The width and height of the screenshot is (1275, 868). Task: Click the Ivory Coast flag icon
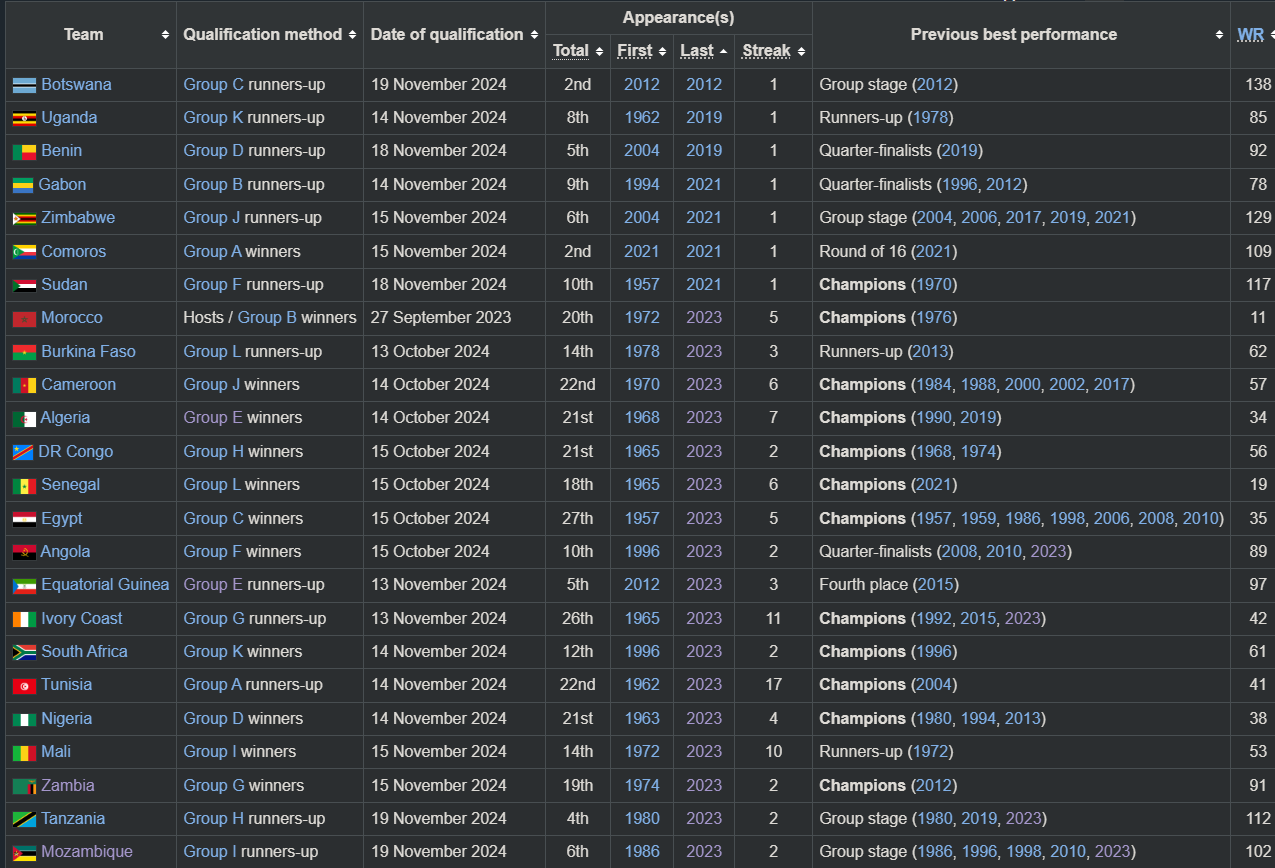coord(24,619)
